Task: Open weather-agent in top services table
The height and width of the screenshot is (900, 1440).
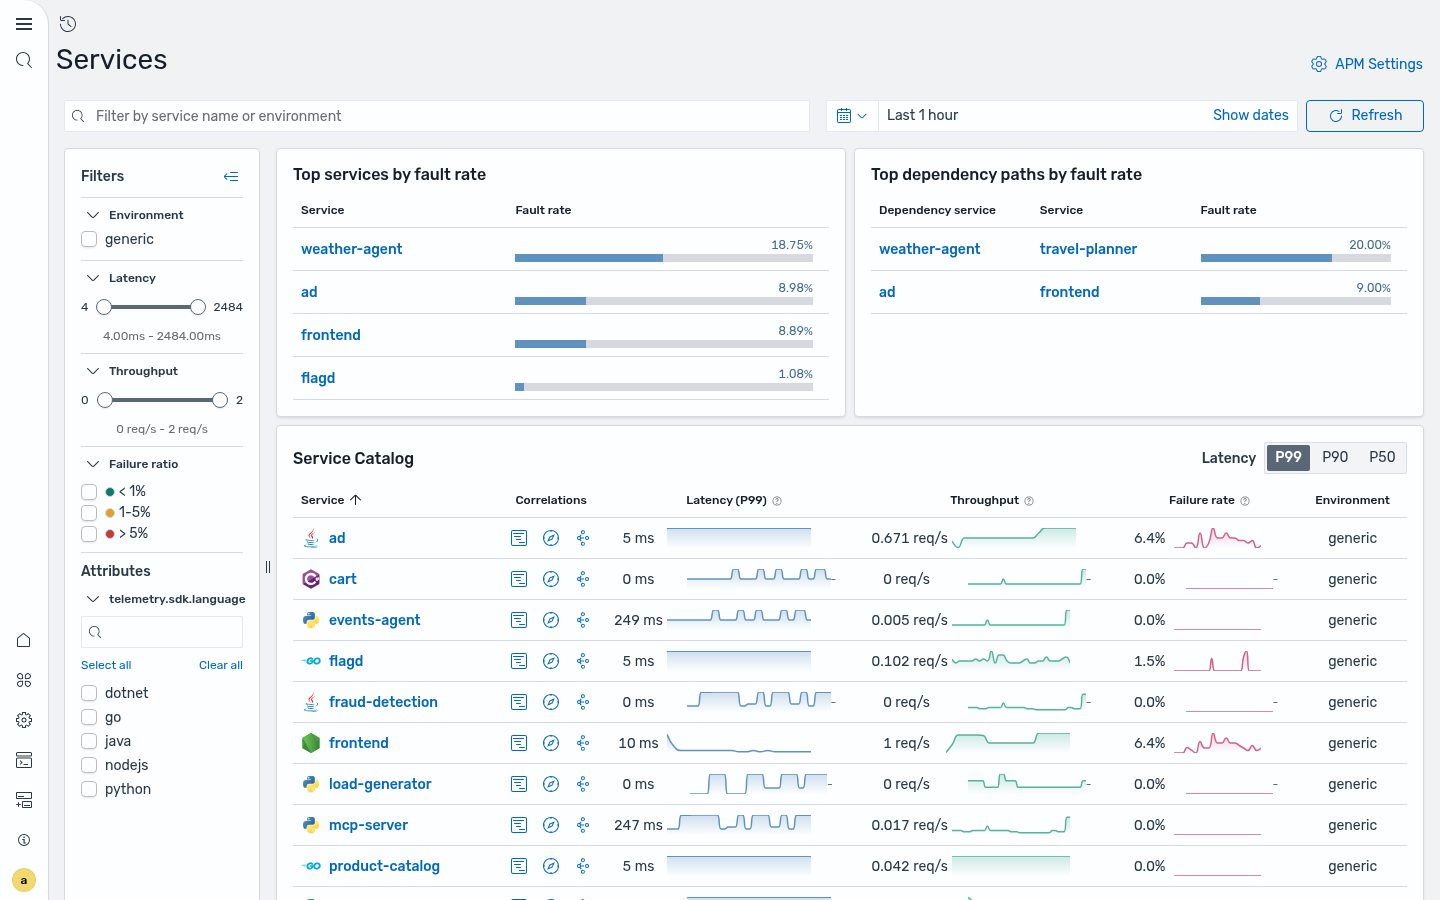Action: pos(351,249)
